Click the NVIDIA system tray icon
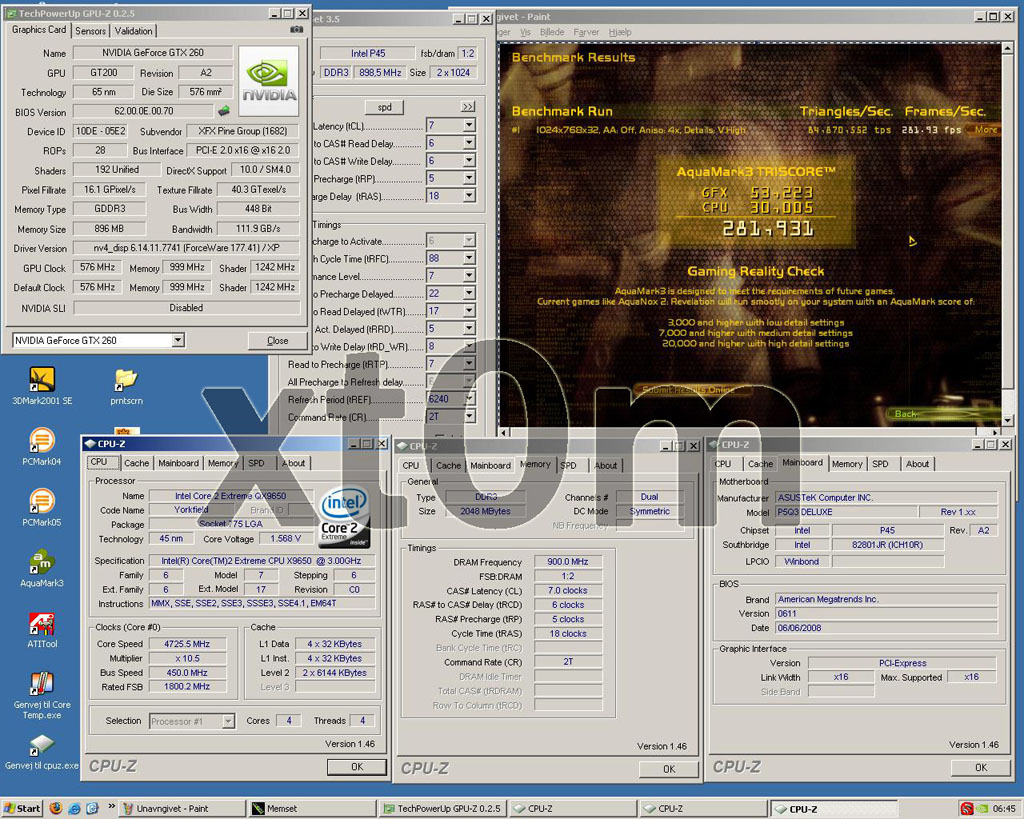Image resolution: width=1024 pixels, height=819 pixels. tap(981, 809)
